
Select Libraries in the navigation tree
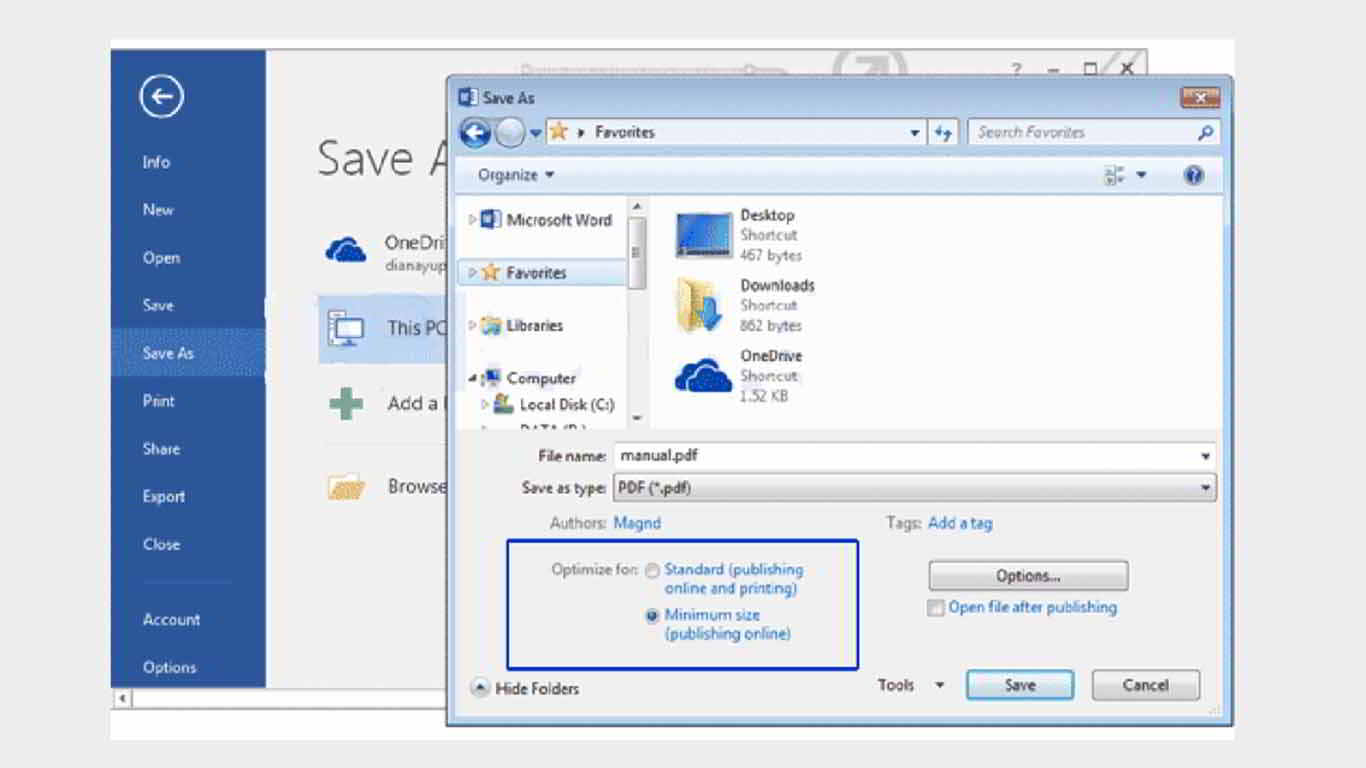pos(534,326)
